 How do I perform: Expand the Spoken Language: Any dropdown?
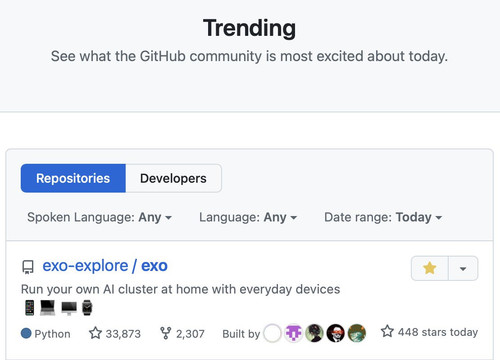[x=99, y=217]
